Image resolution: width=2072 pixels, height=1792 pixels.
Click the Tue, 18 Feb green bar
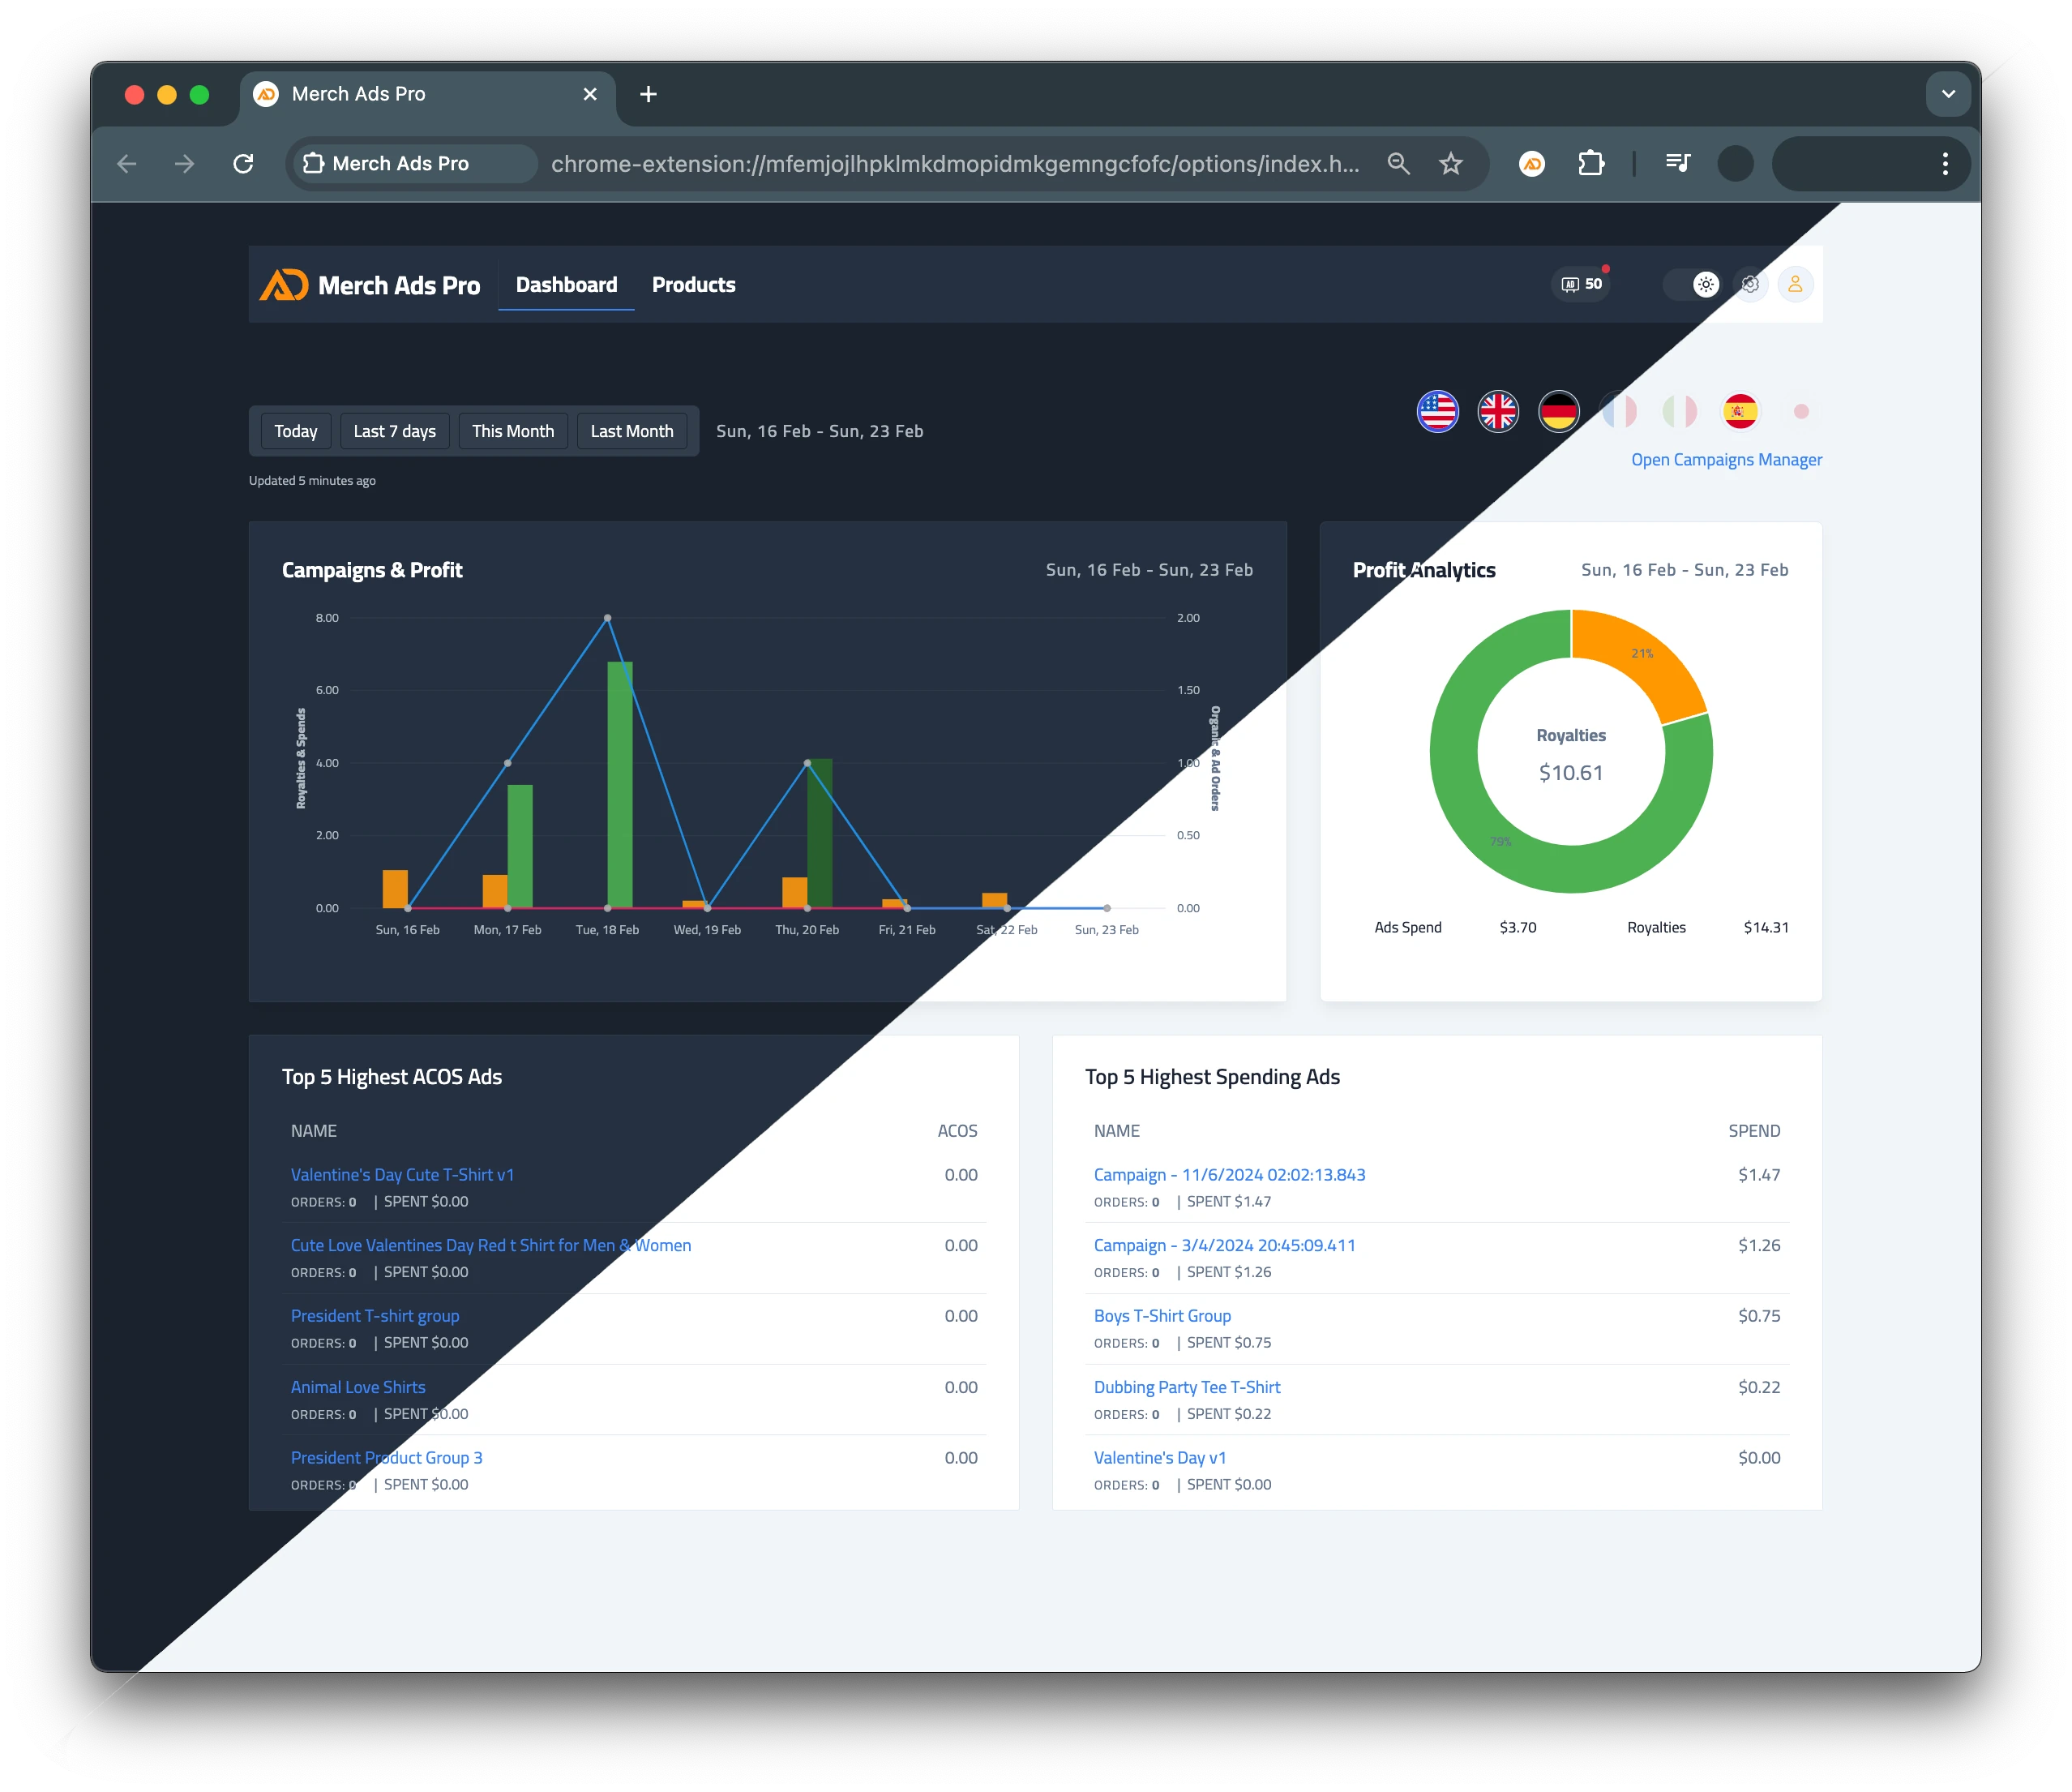pos(620,784)
